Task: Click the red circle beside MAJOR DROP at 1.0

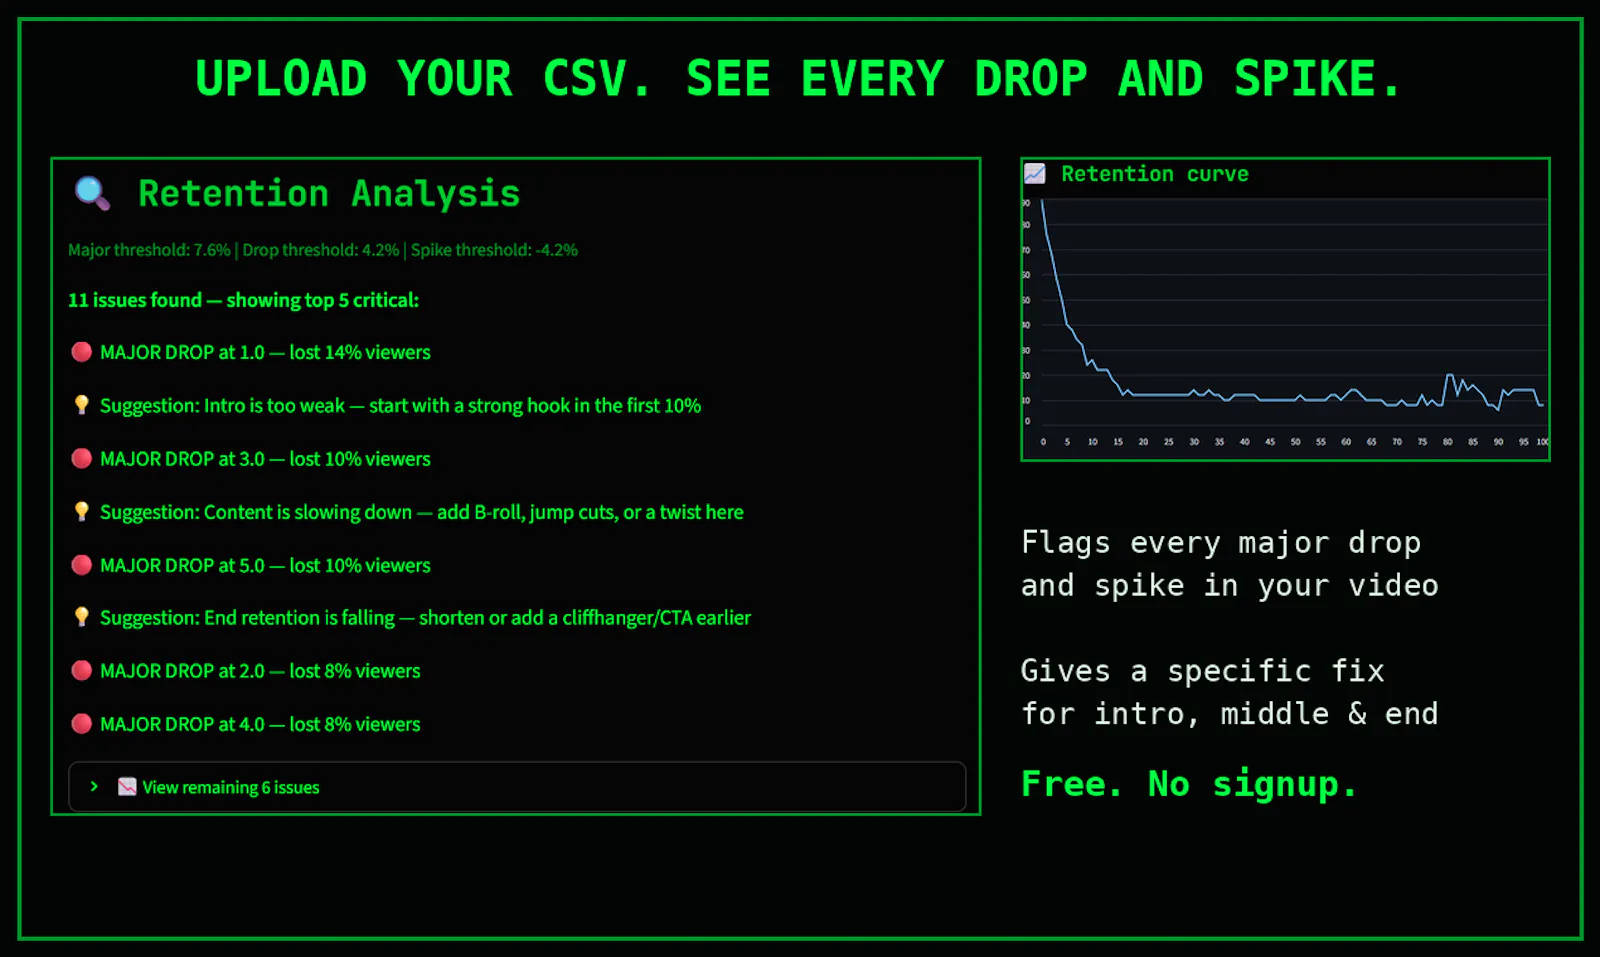Action: coord(82,352)
